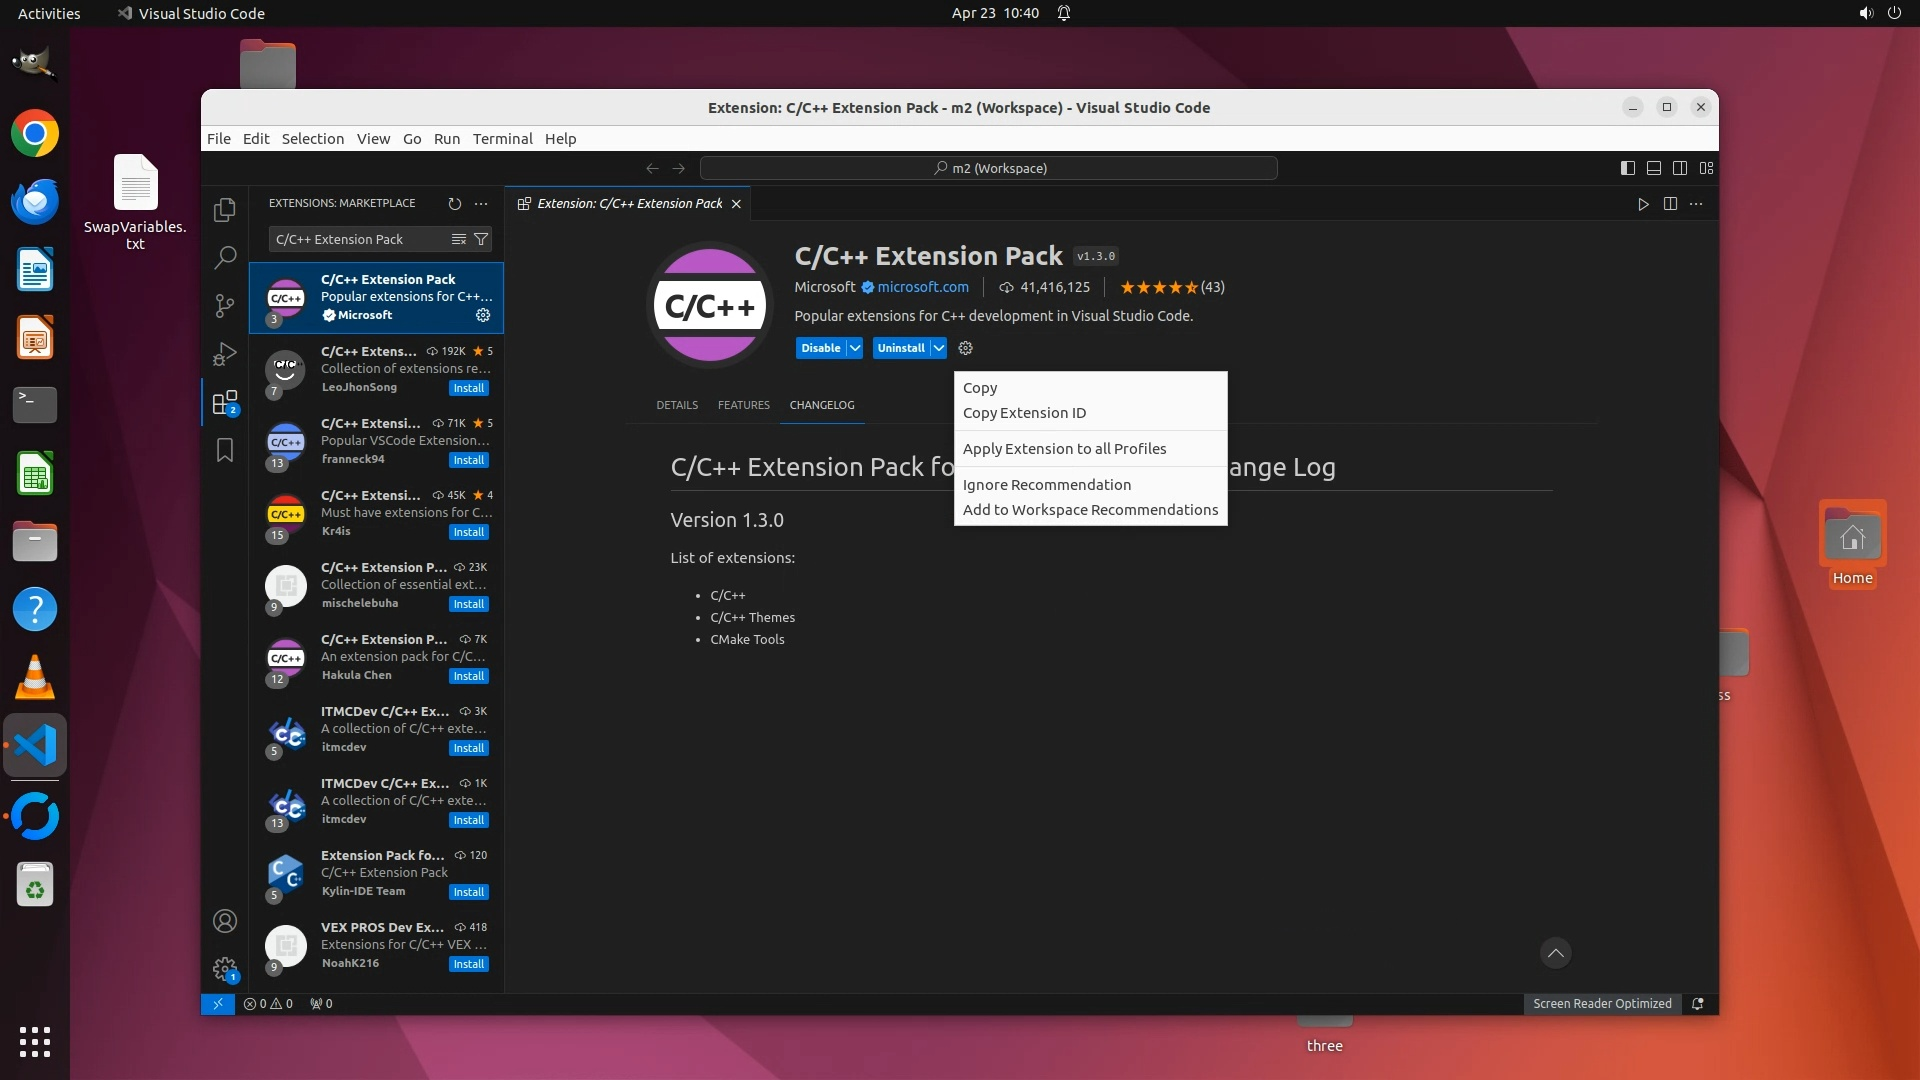Click the filter extensions funnel icon
Viewport: 1920px width, 1080px height.
pyautogui.click(x=481, y=239)
